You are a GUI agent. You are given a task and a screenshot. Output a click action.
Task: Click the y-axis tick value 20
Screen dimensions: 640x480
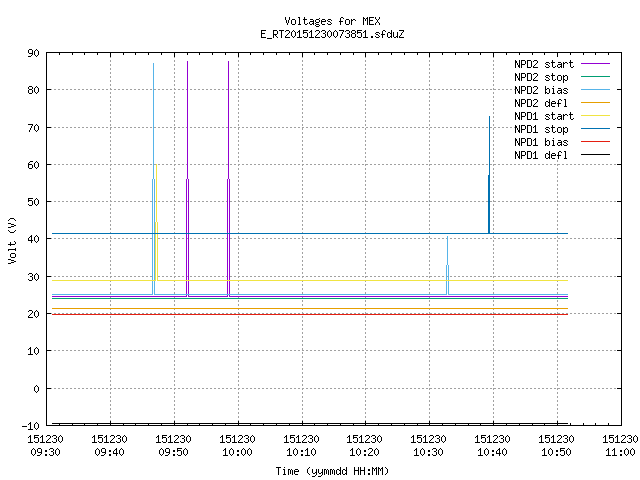coord(33,314)
